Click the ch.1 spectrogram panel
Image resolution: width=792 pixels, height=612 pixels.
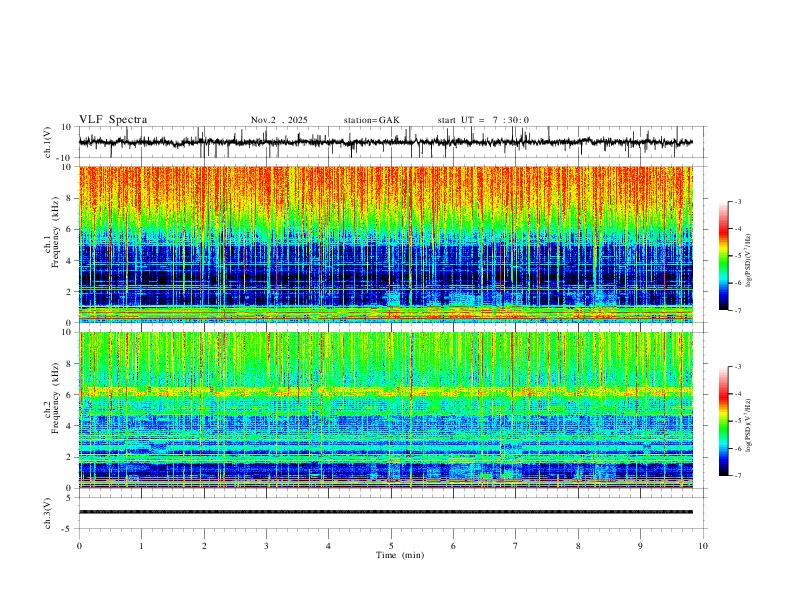coord(385,244)
